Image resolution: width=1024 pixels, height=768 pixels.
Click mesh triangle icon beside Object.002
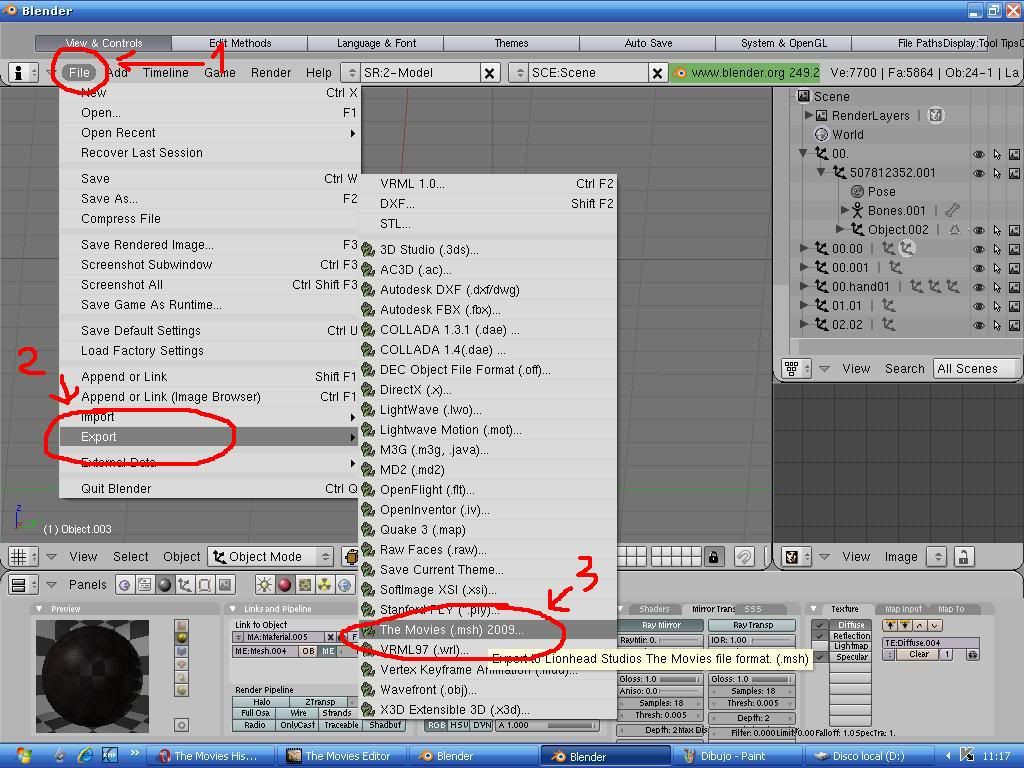coord(955,229)
